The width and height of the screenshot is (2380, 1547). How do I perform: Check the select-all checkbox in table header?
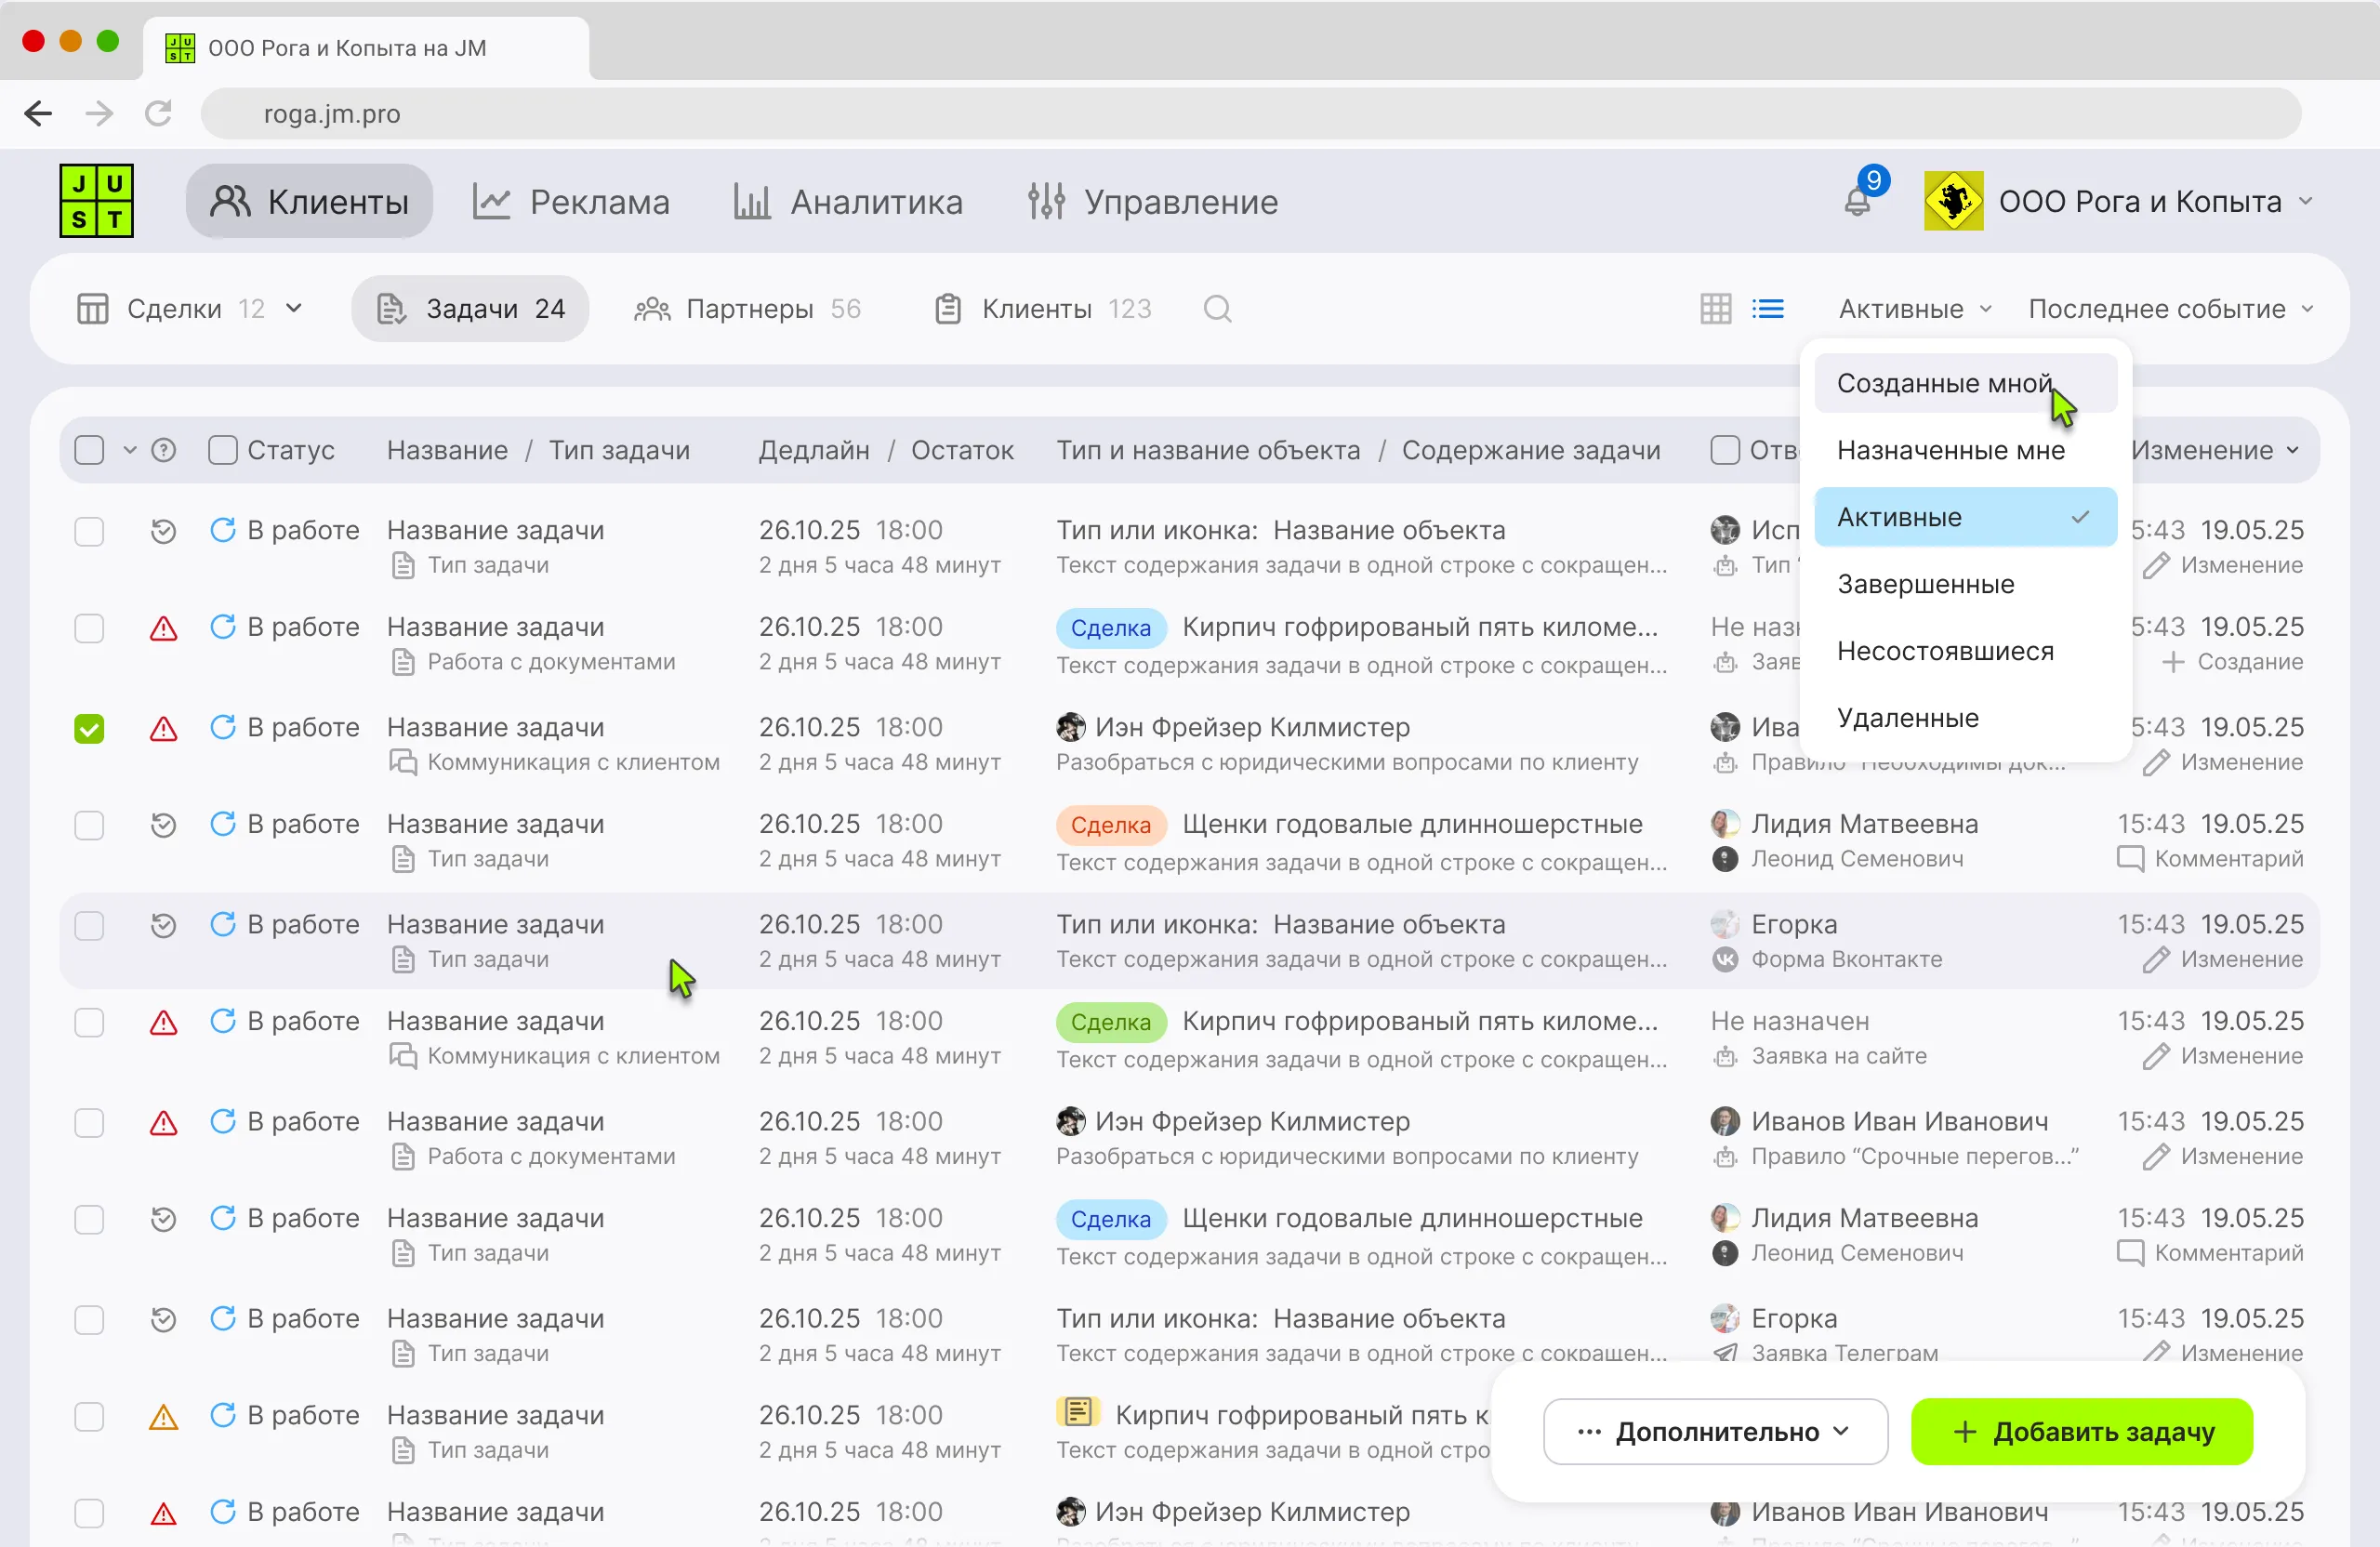[x=89, y=451]
